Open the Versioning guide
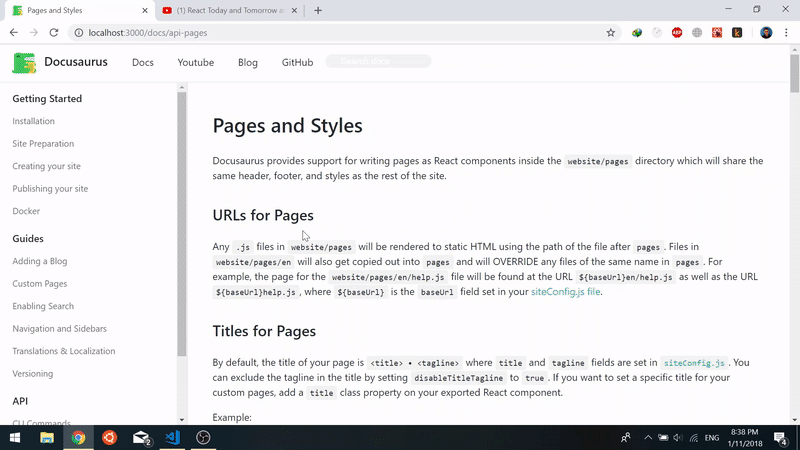 click(33, 373)
